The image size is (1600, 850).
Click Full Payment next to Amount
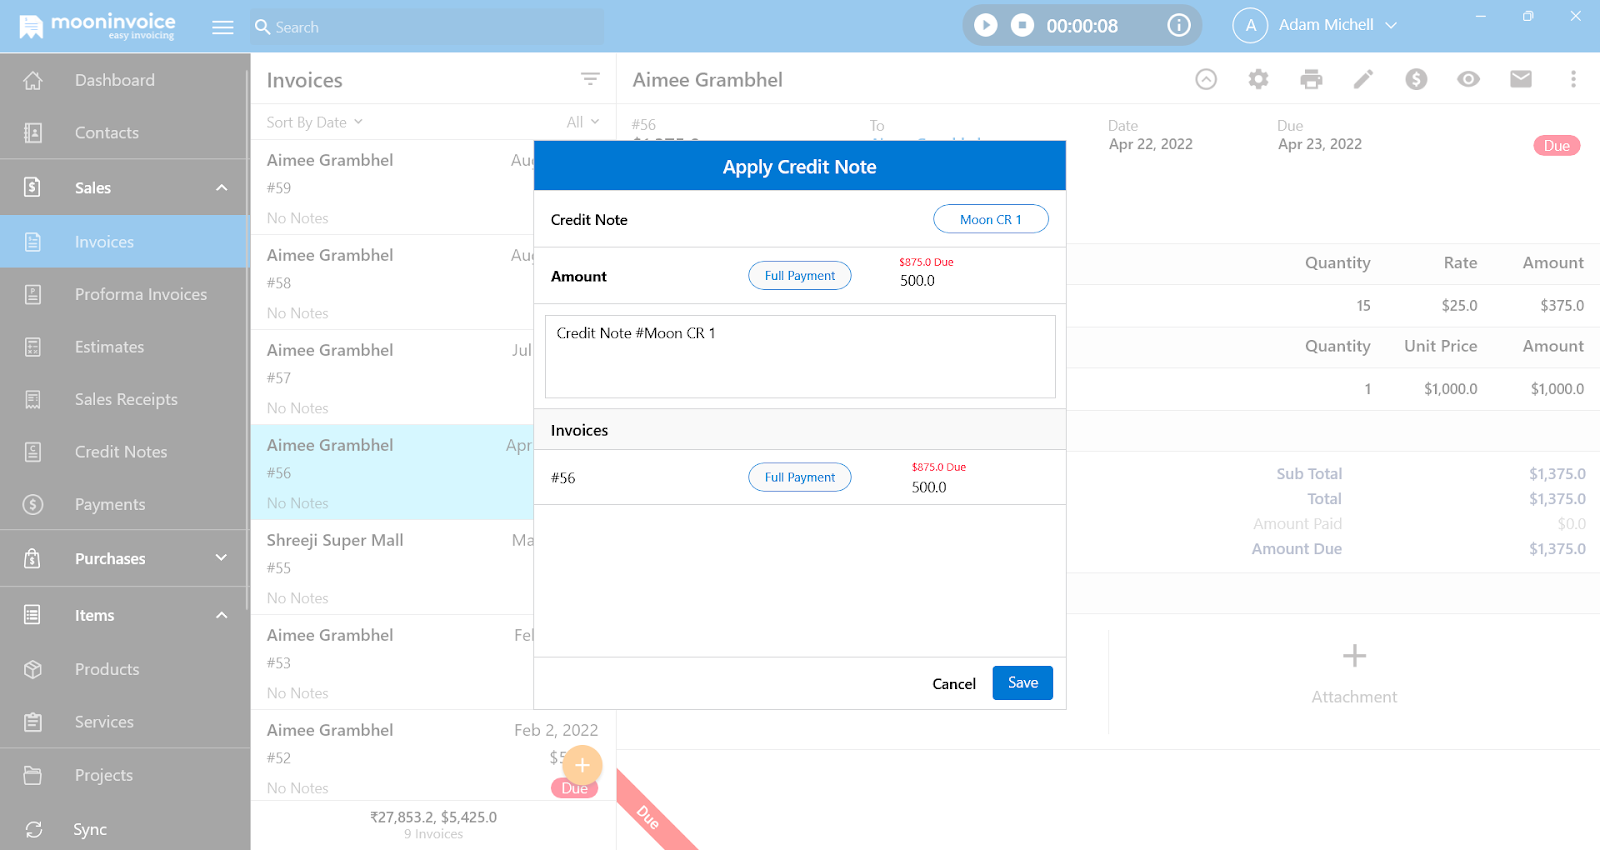point(800,275)
